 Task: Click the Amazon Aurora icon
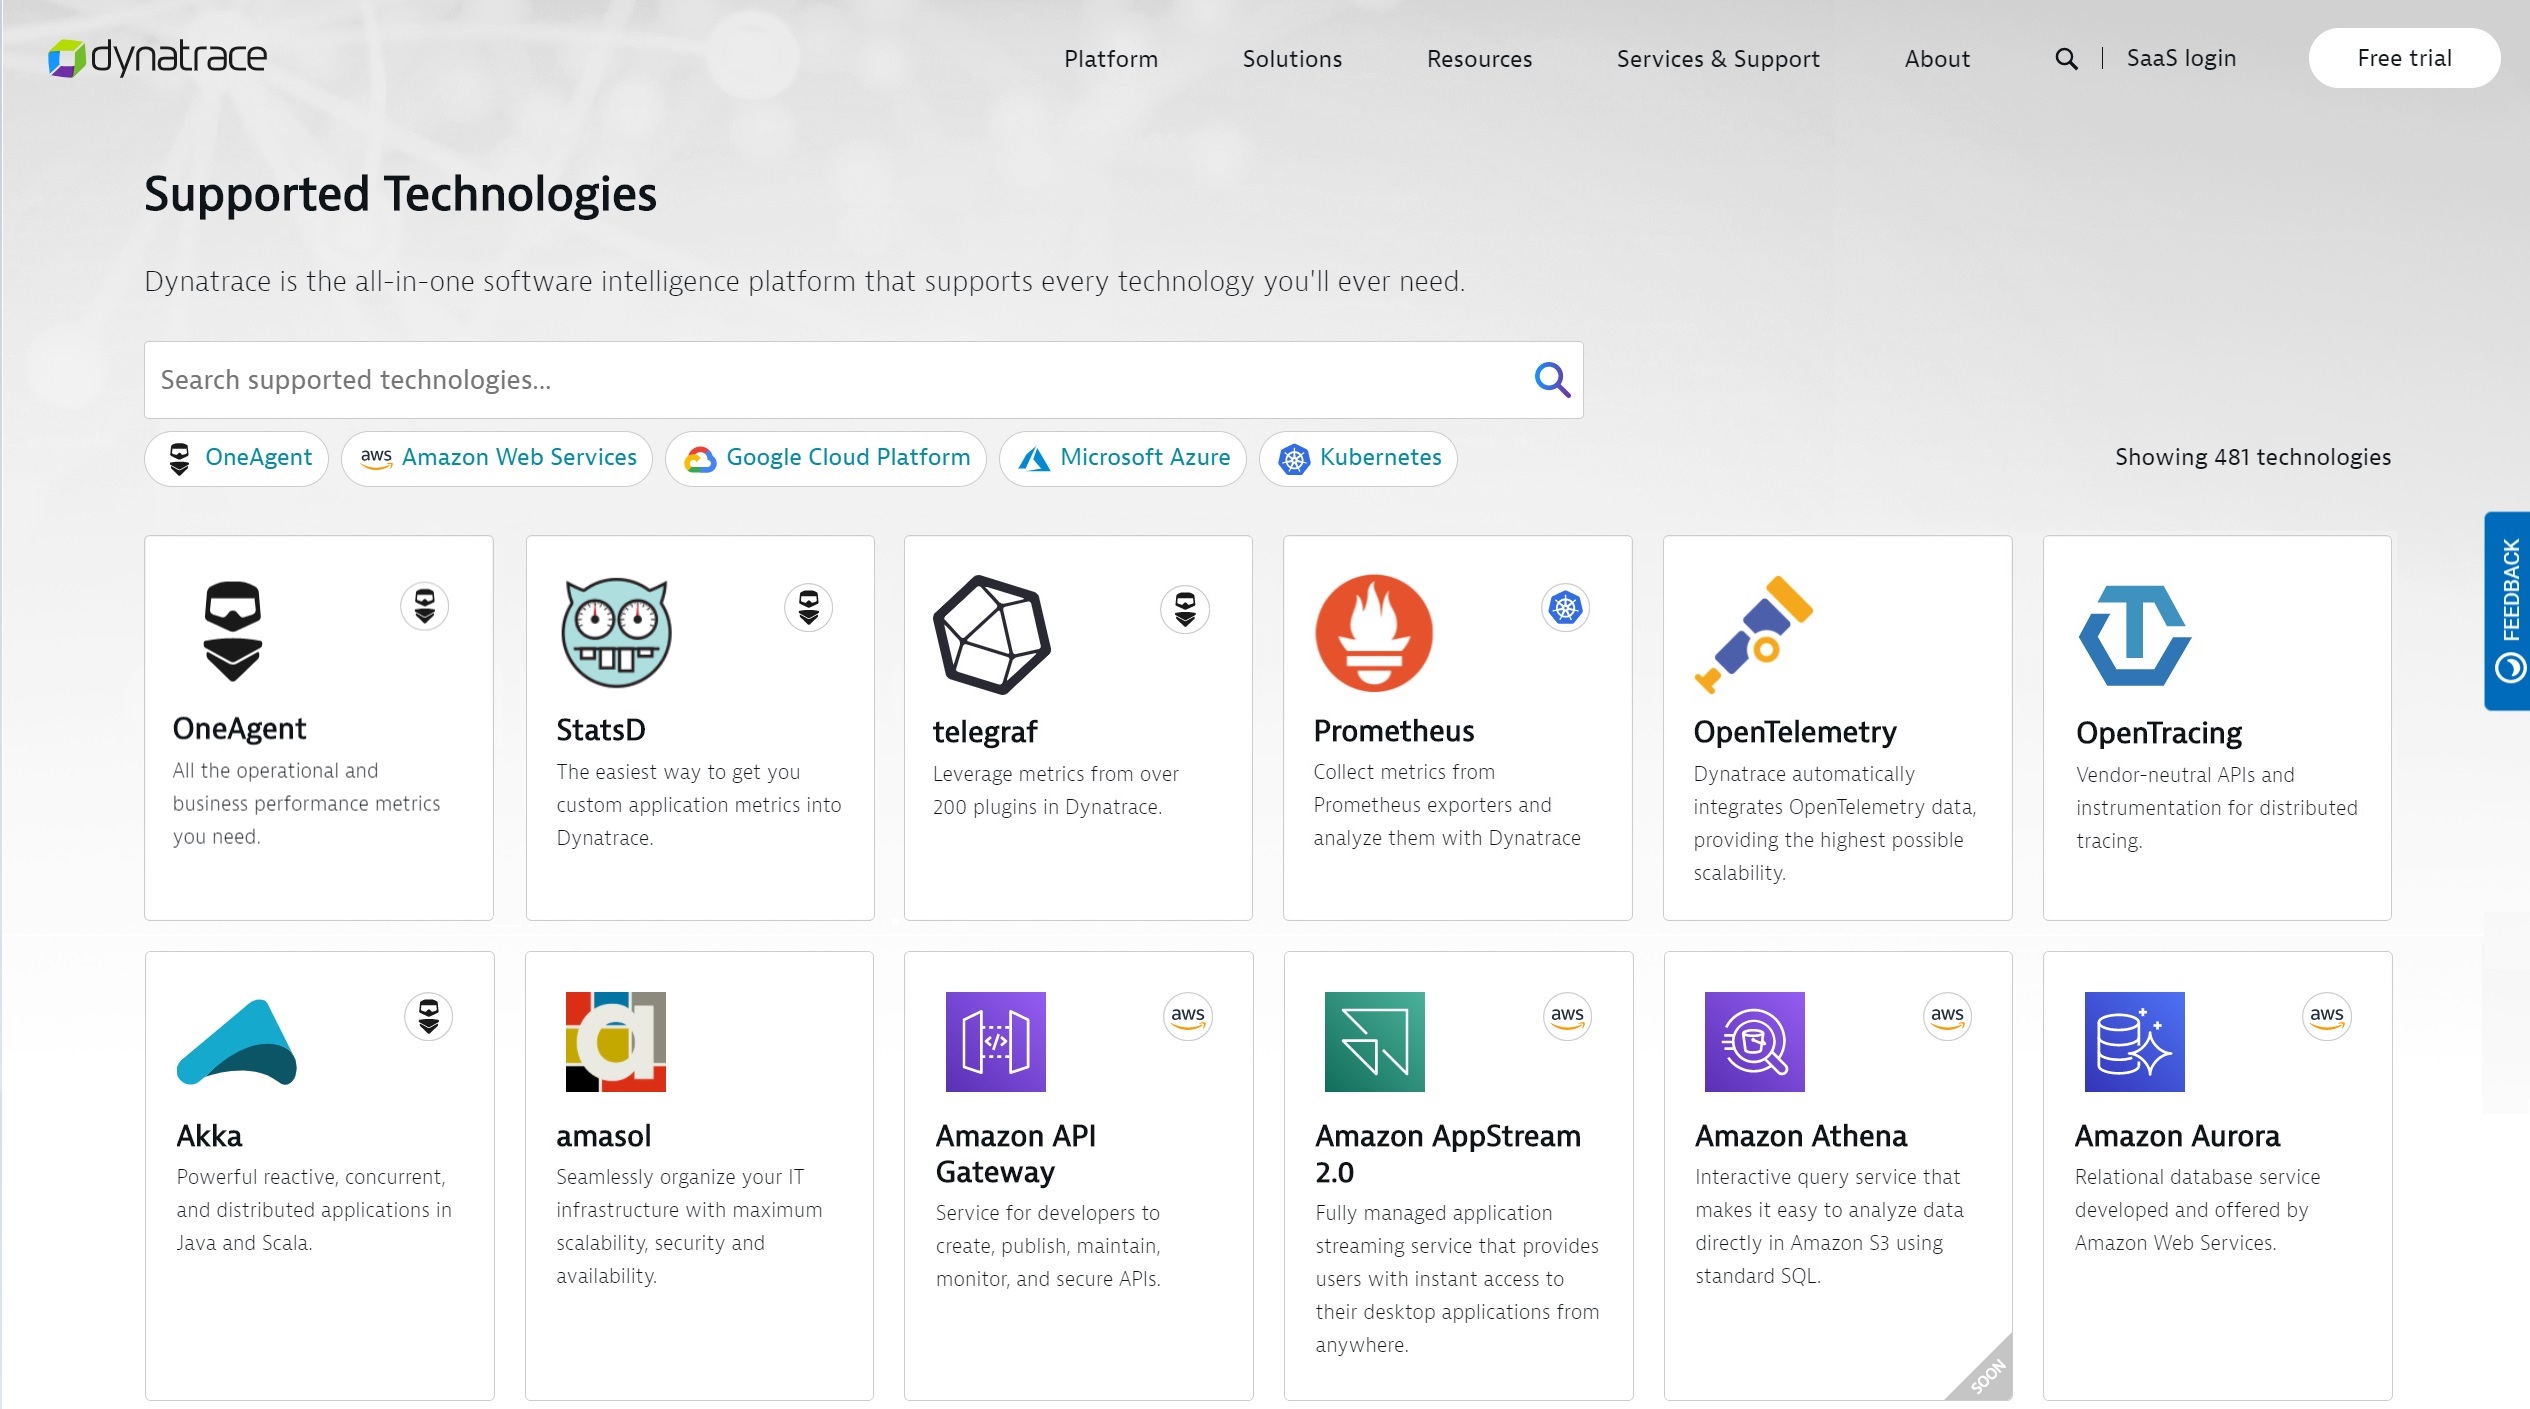pos(2133,1041)
